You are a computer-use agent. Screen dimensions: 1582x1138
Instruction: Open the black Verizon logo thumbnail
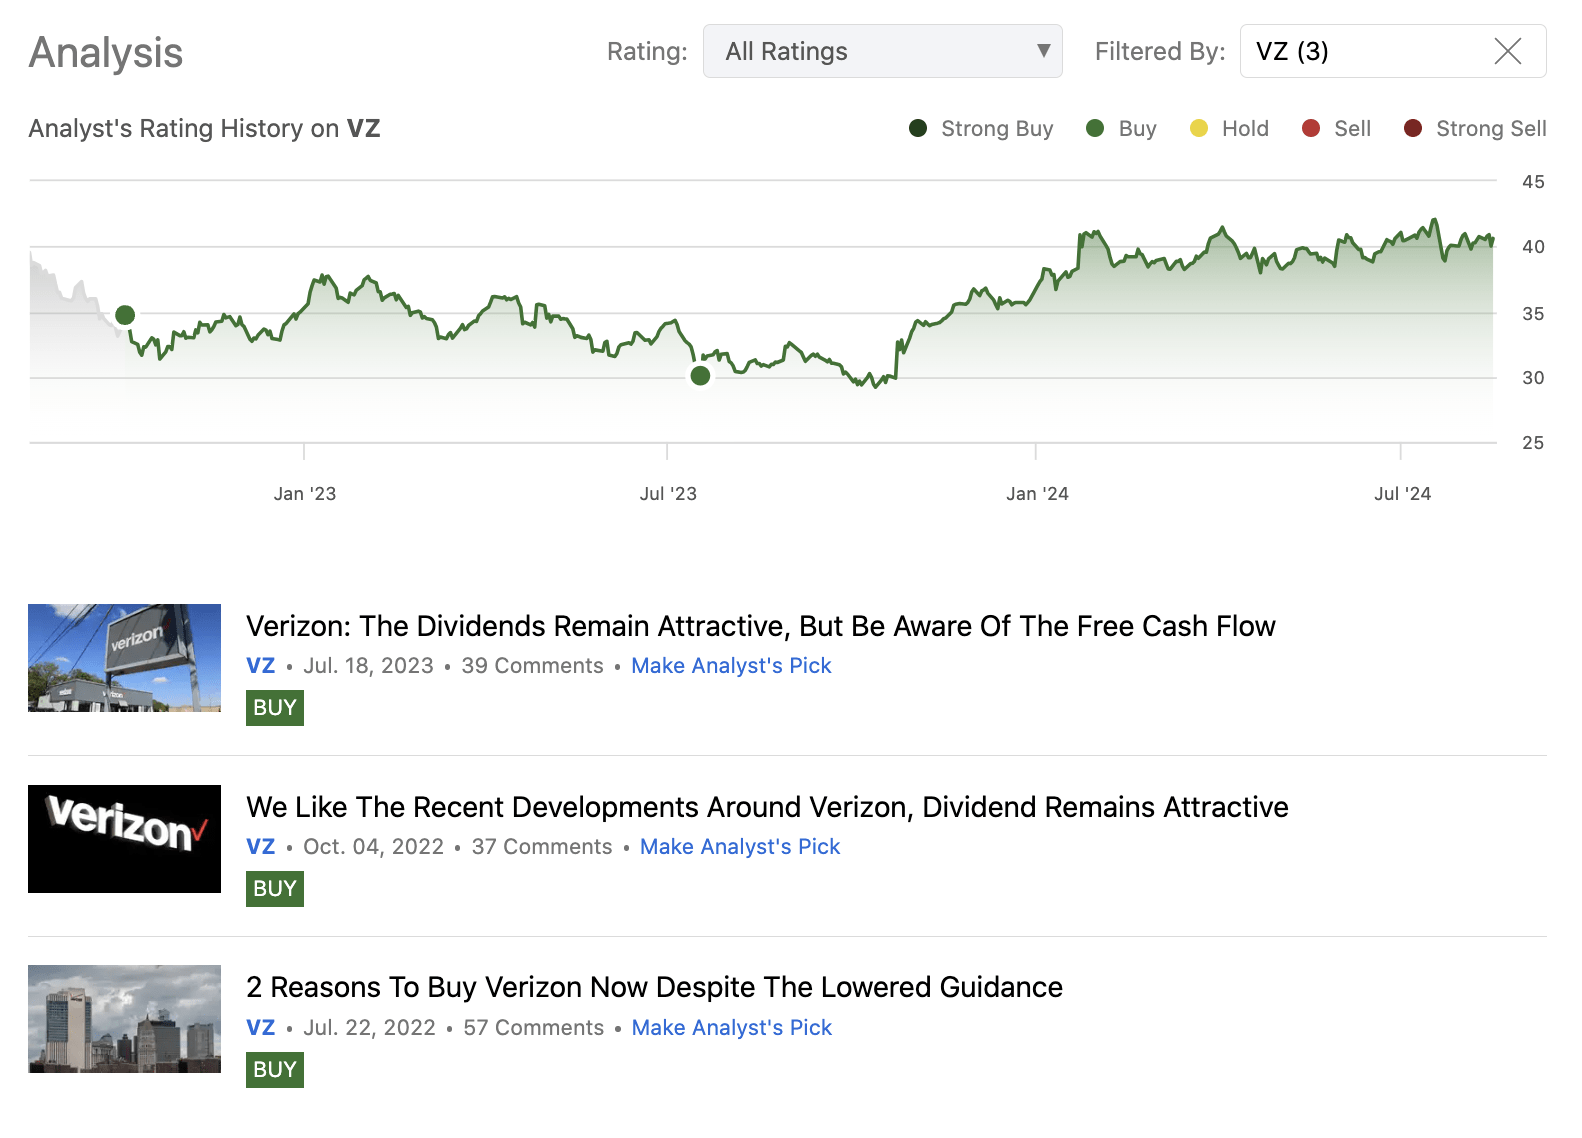(x=124, y=839)
